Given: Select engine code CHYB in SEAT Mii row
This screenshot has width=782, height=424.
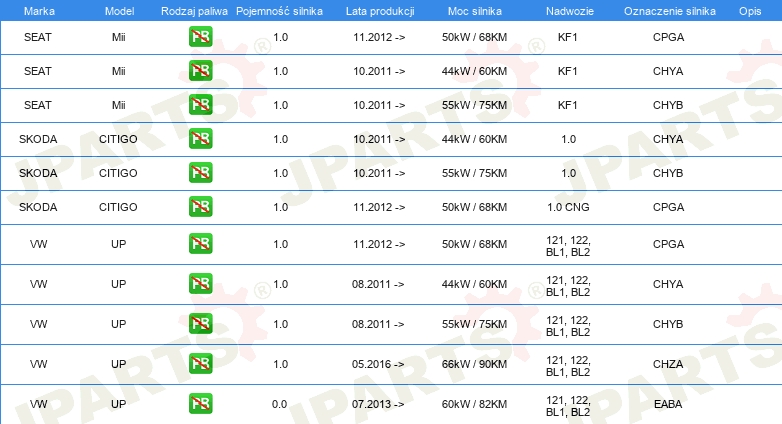Looking at the screenshot, I should pyautogui.click(x=668, y=105).
